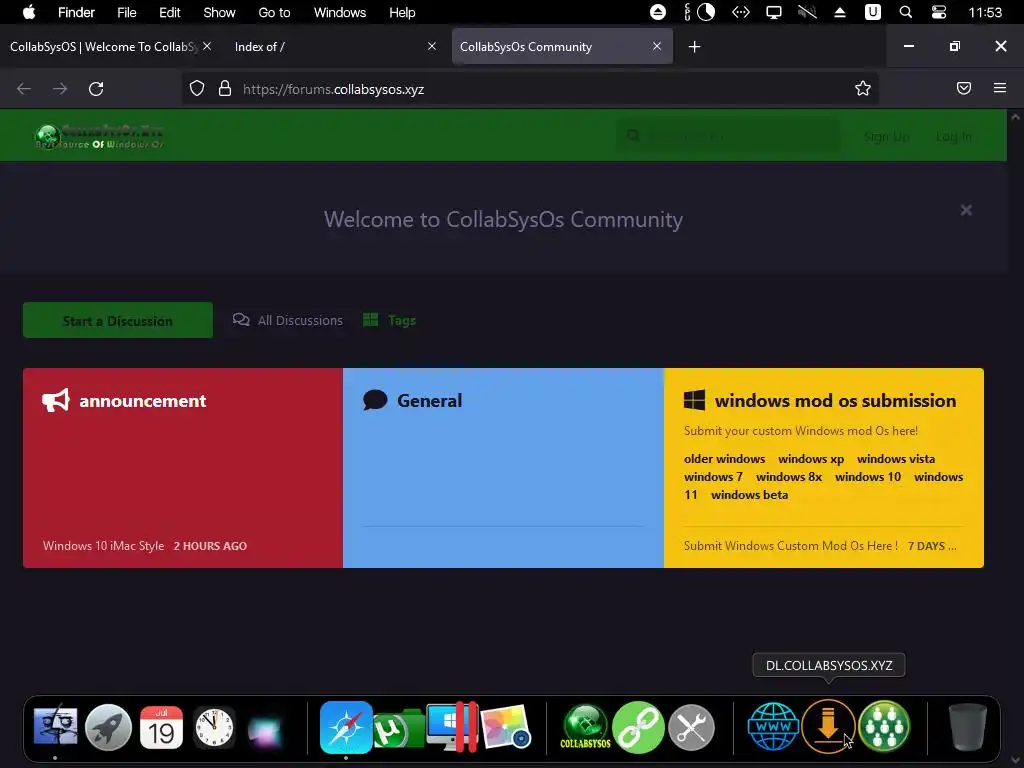Open the Apple menu
Screen dimensions: 1024x768
[29, 12]
